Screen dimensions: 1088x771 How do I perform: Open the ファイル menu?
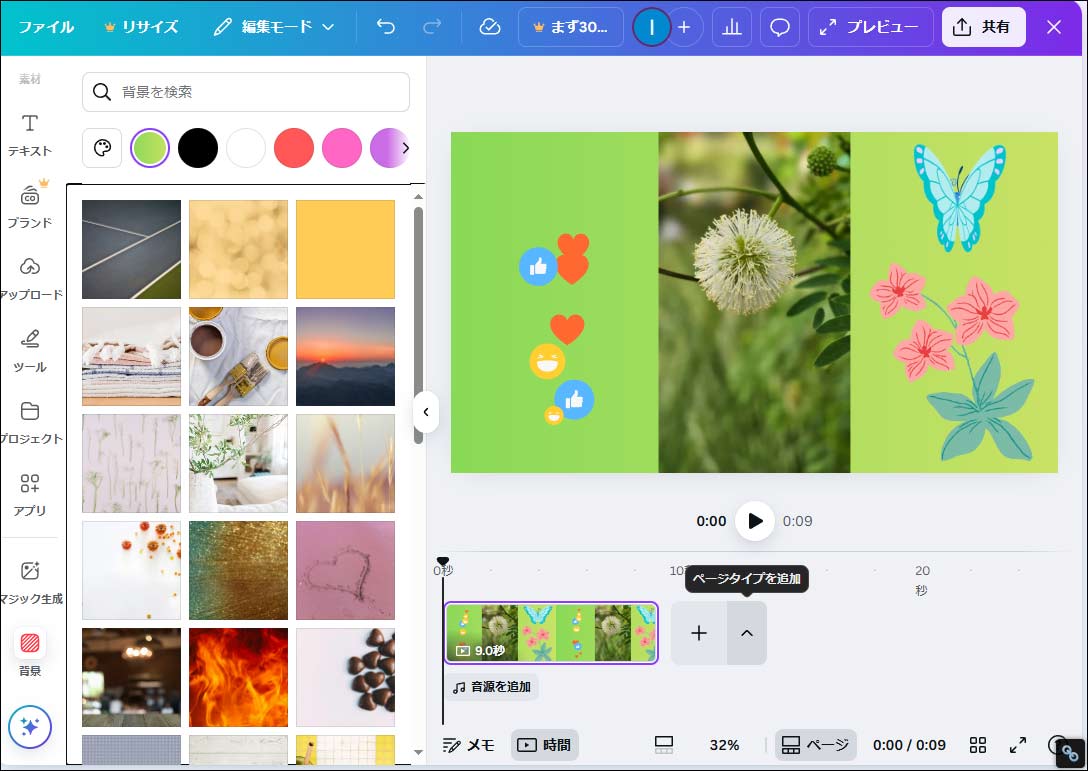coord(46,27)
